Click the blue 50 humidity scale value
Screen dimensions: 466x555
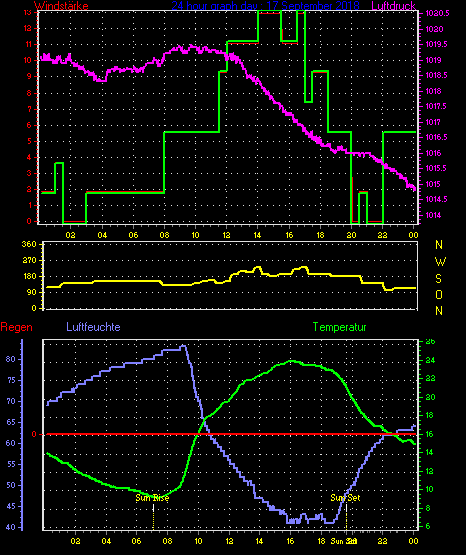click(x=11, y=485)
